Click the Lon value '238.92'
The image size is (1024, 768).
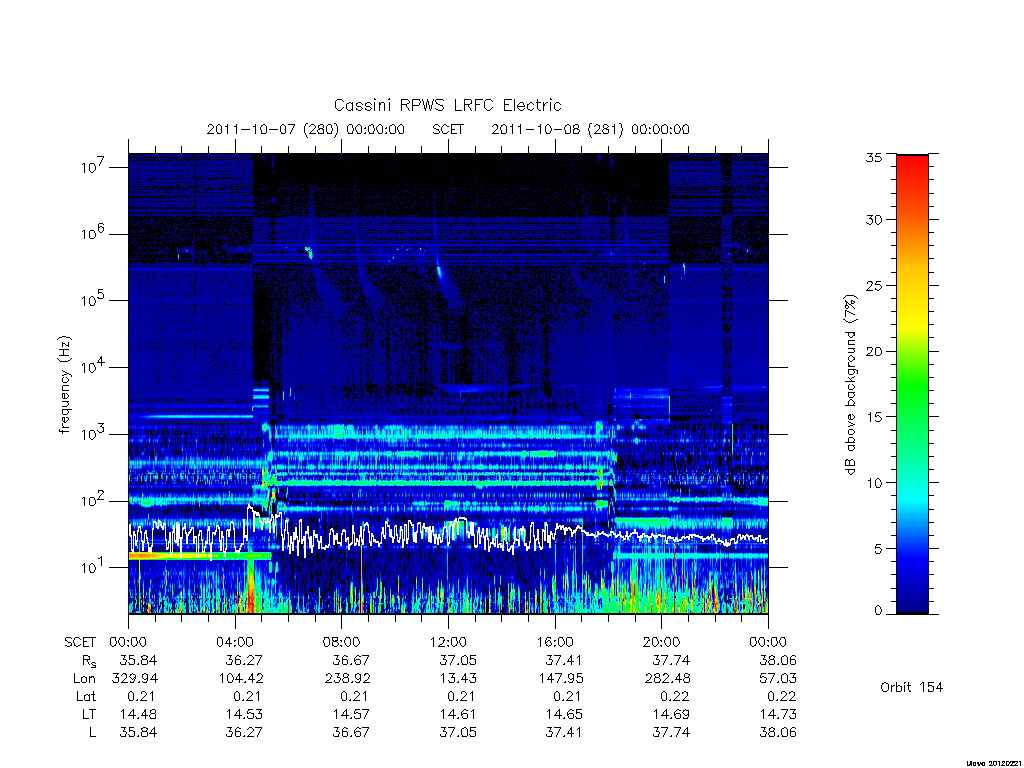click(x=347, y=679)
